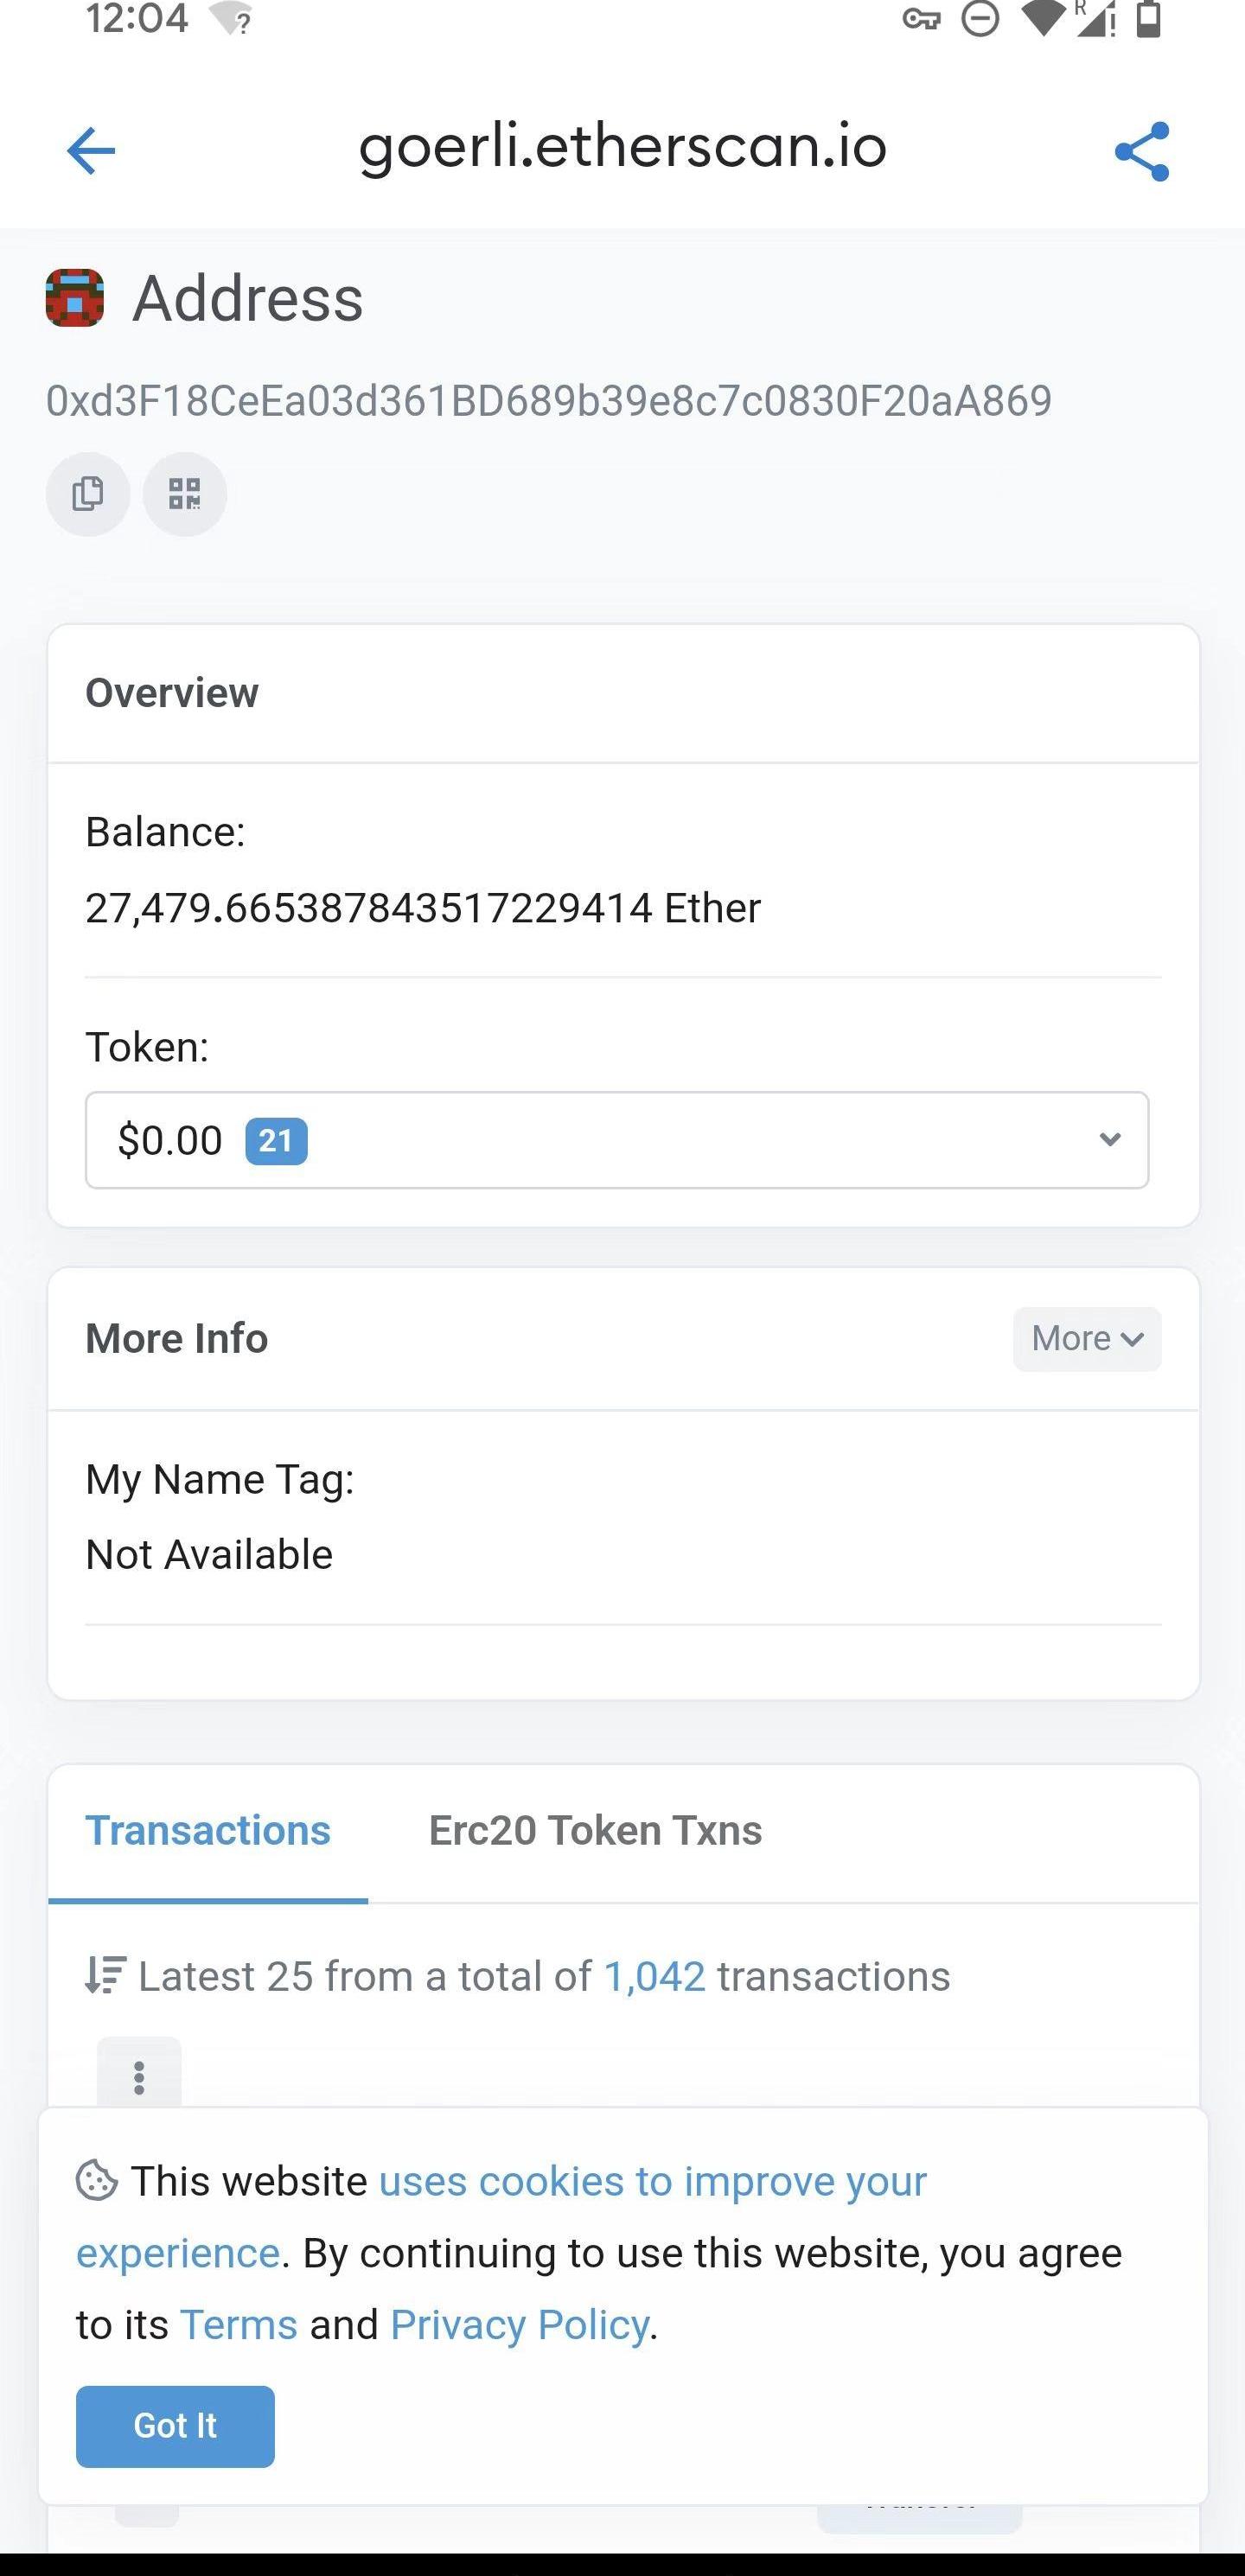
Task: Tap the wallet address text
Action: point(548,401)
